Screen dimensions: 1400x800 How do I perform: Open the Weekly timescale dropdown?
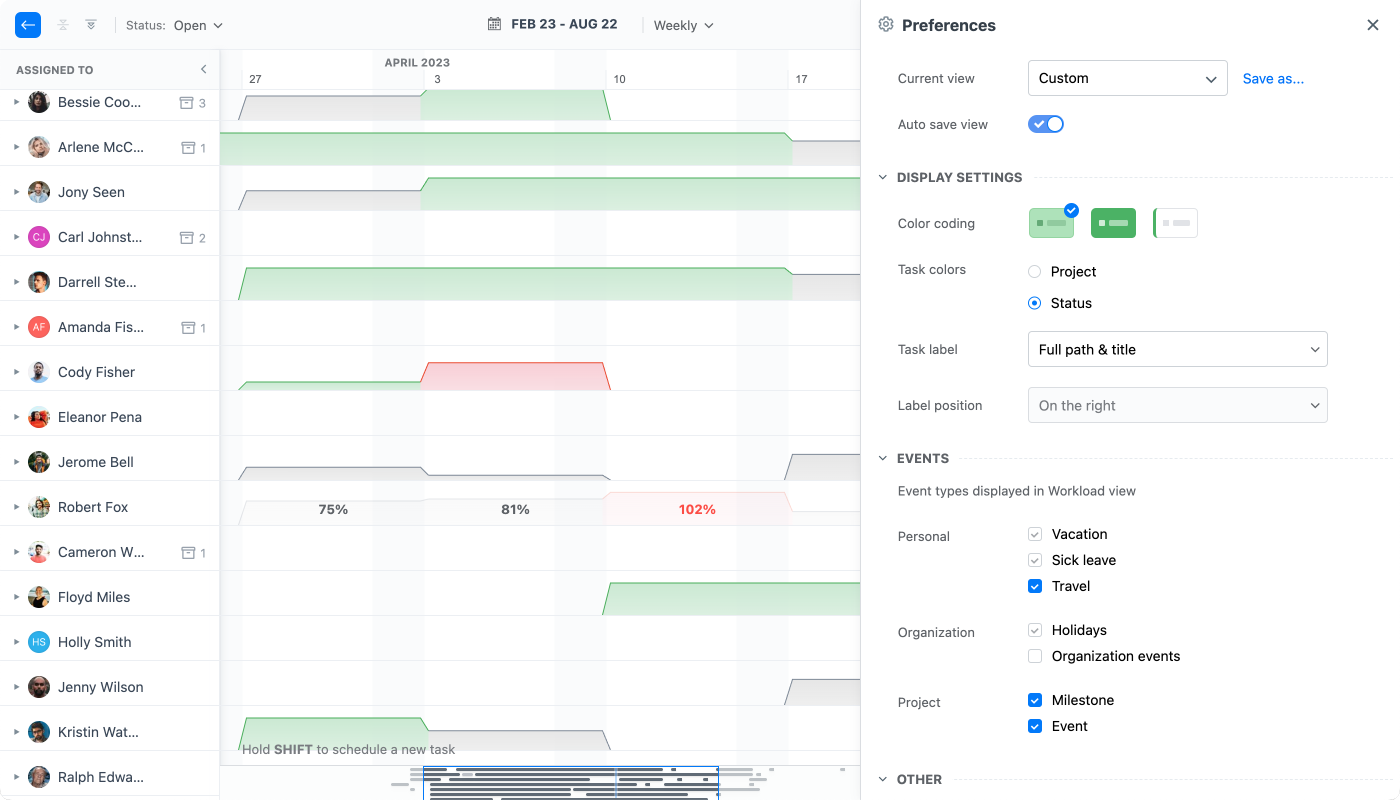tap(683, 25)
